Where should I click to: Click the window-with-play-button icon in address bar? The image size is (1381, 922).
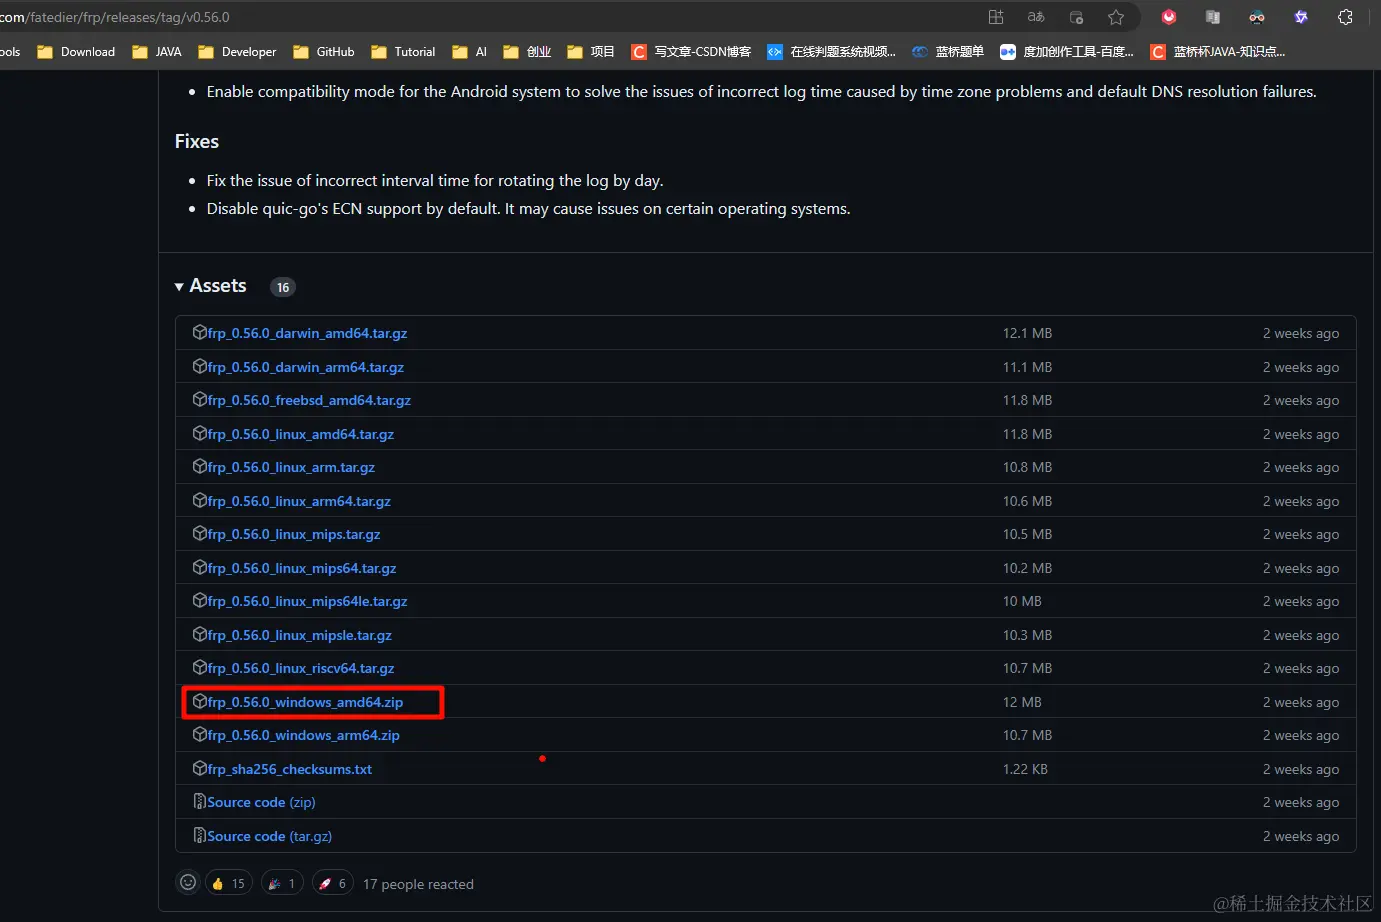tap(1076, 17)
